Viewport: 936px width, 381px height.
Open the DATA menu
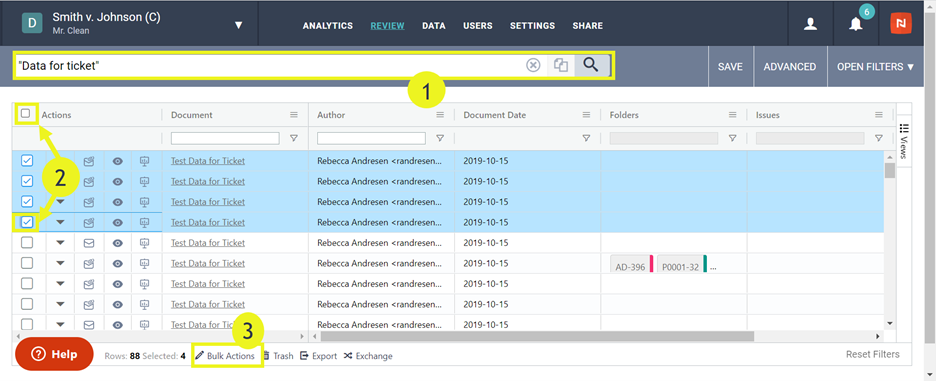point(433,26)
